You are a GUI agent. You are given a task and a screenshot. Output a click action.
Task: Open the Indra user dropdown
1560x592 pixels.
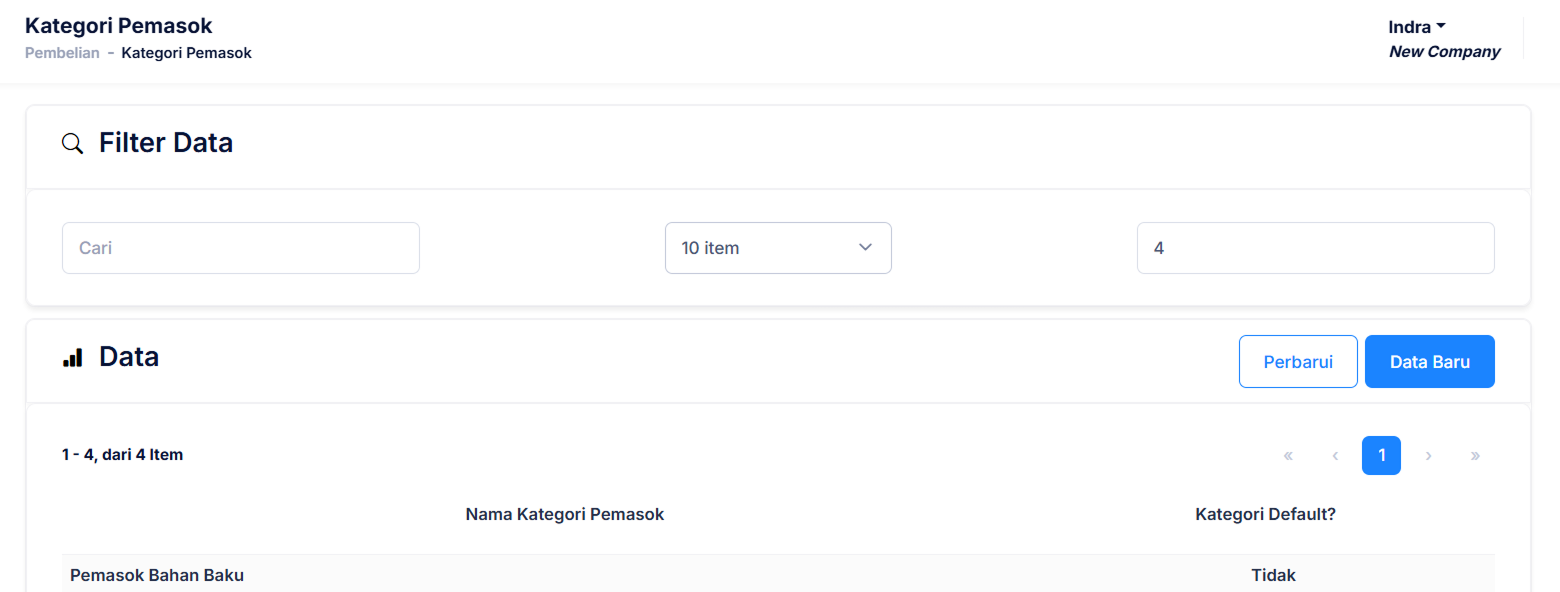point(1417,27)
